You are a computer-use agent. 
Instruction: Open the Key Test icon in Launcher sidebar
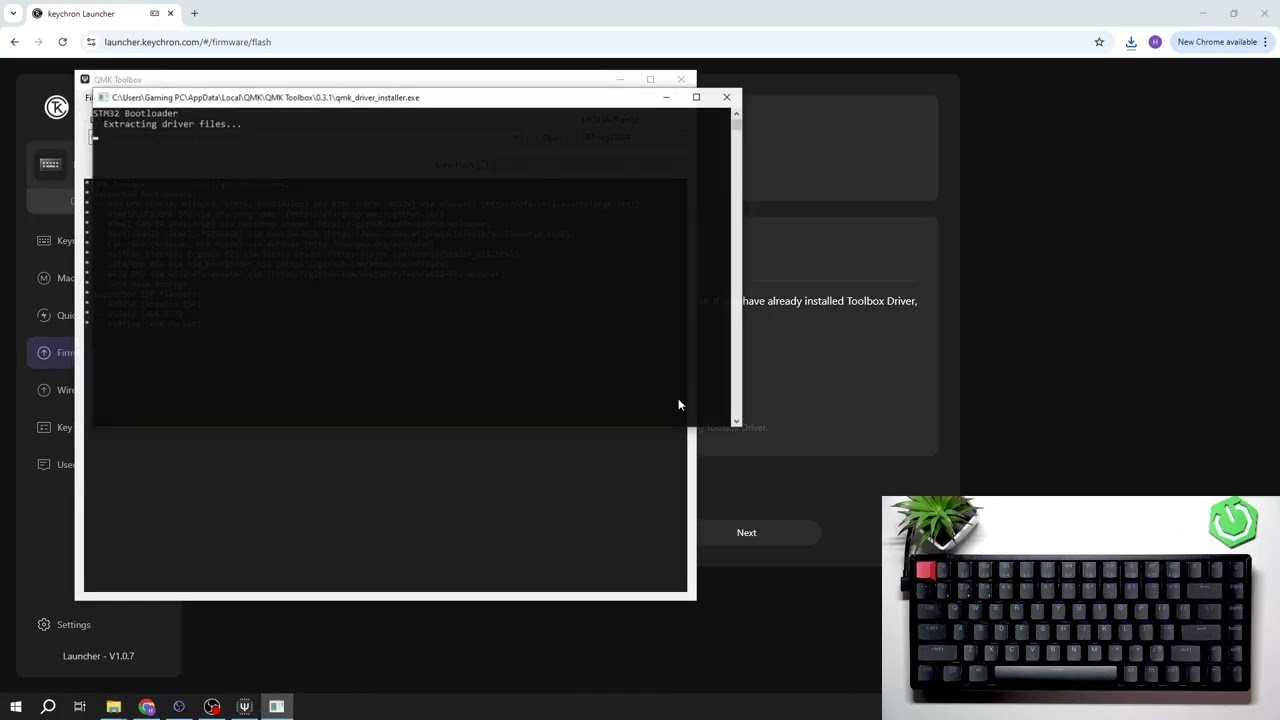(44, 427)
